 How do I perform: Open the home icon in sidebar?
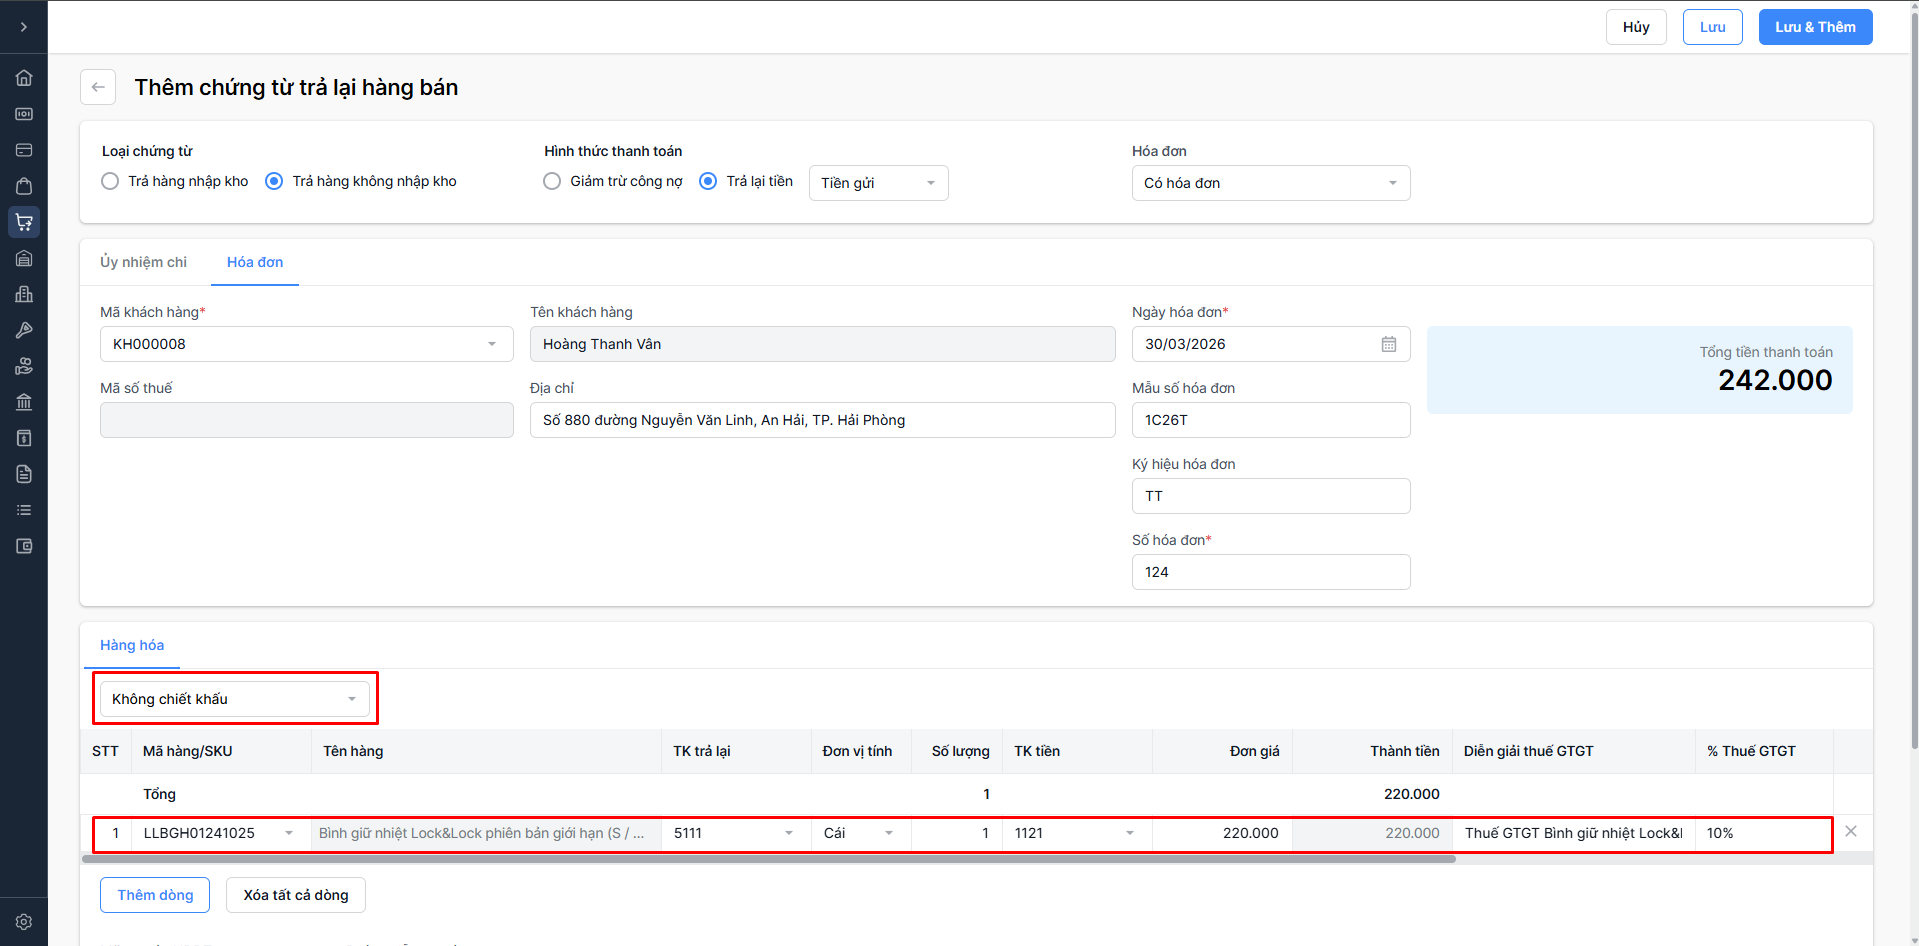[24, 78]
